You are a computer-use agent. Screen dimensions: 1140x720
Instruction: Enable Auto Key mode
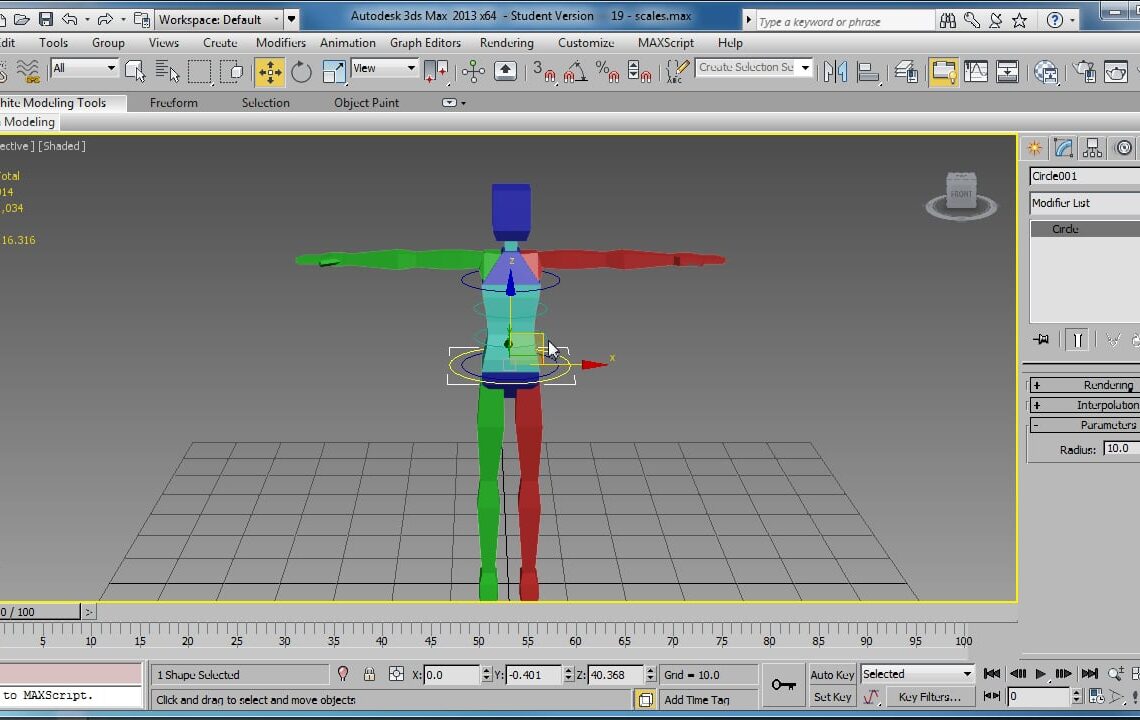tap(831, 674)
